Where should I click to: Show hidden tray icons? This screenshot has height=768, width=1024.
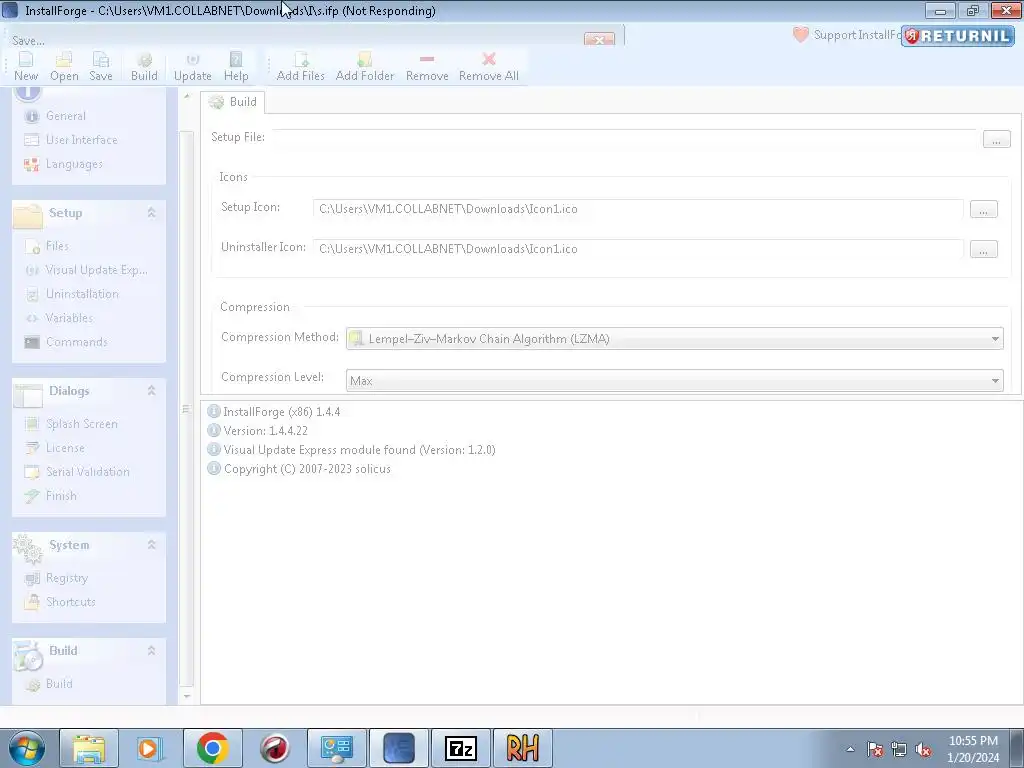[x=850, y=750]
